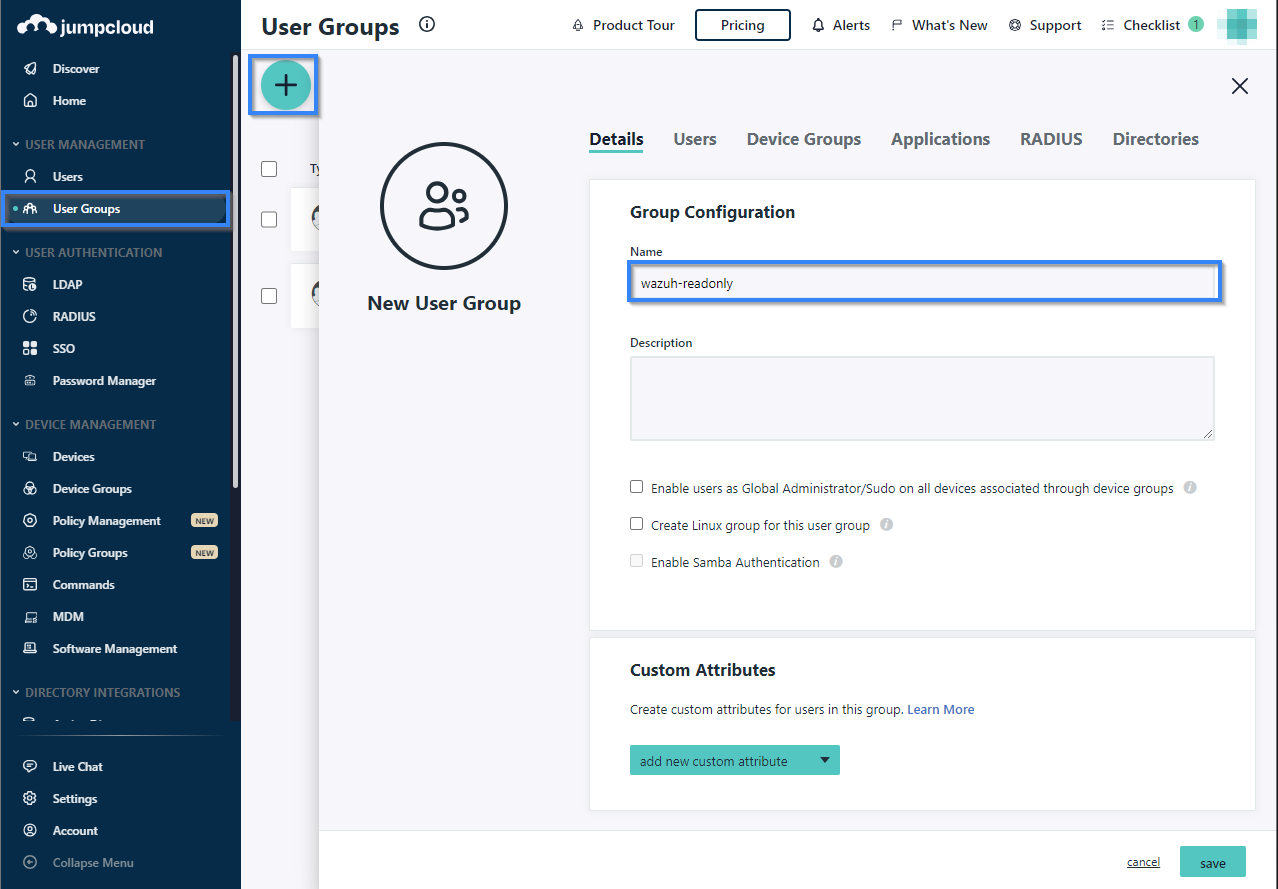Click the Name input field
The image size is (1278, 889).
click(x=922, y=283)
